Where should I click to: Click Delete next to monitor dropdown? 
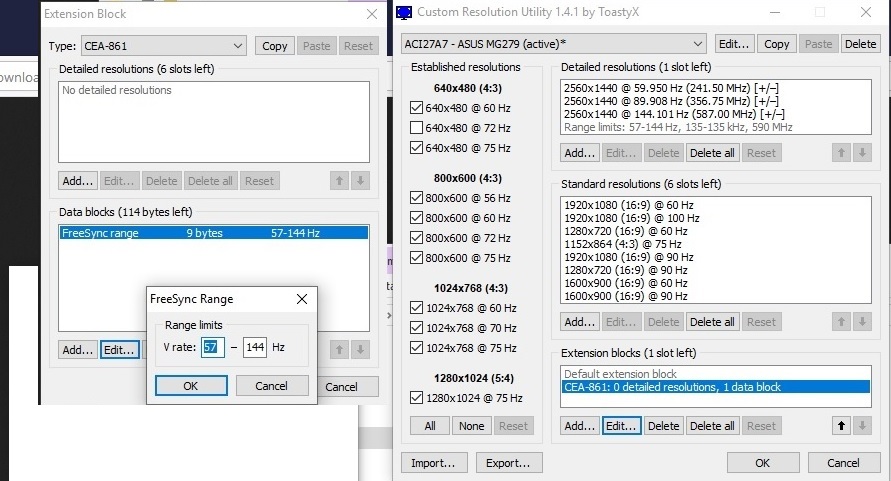click(860, 44)
